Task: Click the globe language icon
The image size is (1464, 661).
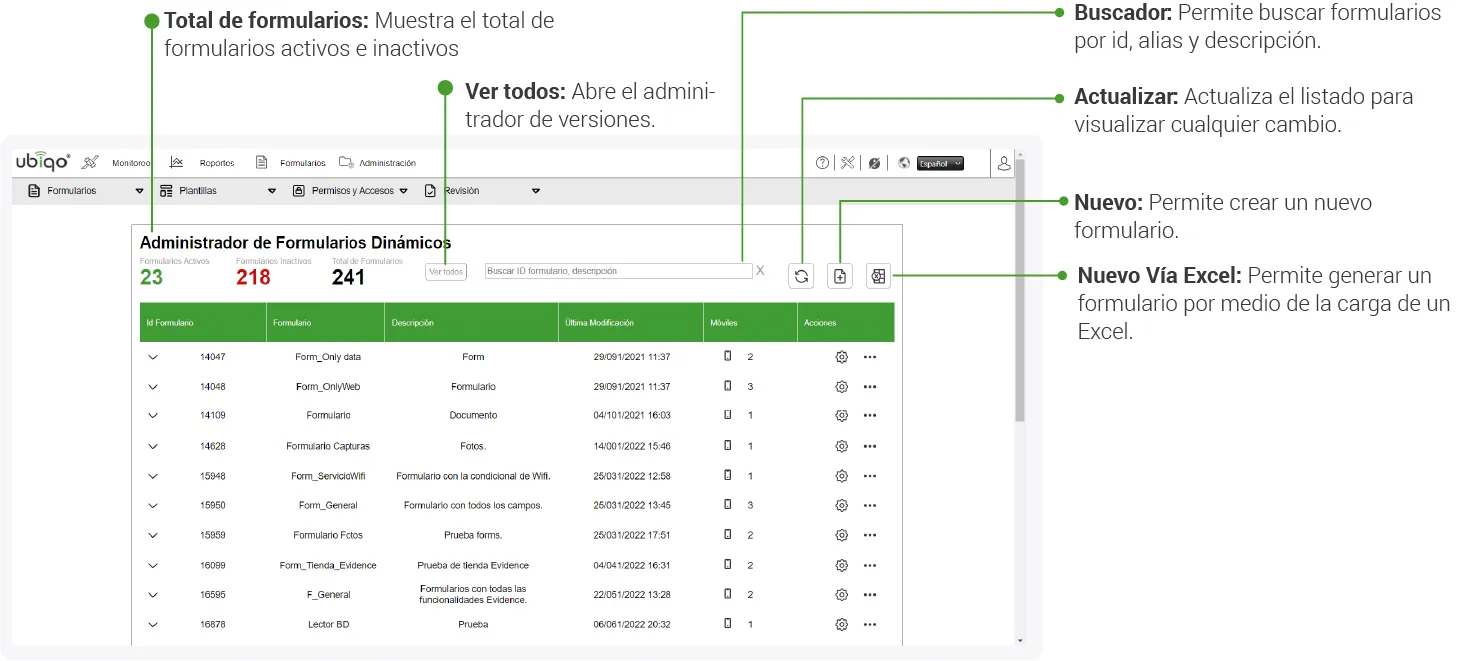Action: coord(904,163)
